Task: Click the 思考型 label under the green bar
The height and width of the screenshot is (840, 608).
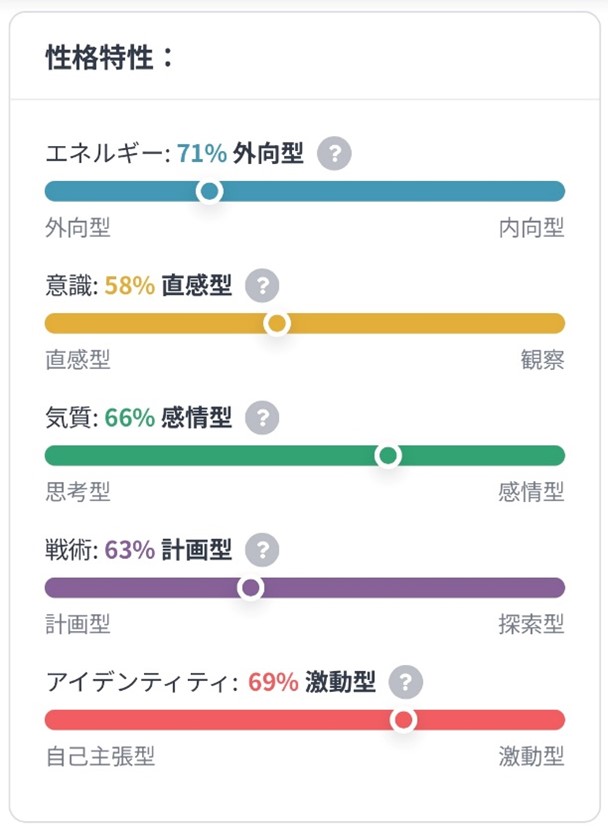Action: click(78, 492)
